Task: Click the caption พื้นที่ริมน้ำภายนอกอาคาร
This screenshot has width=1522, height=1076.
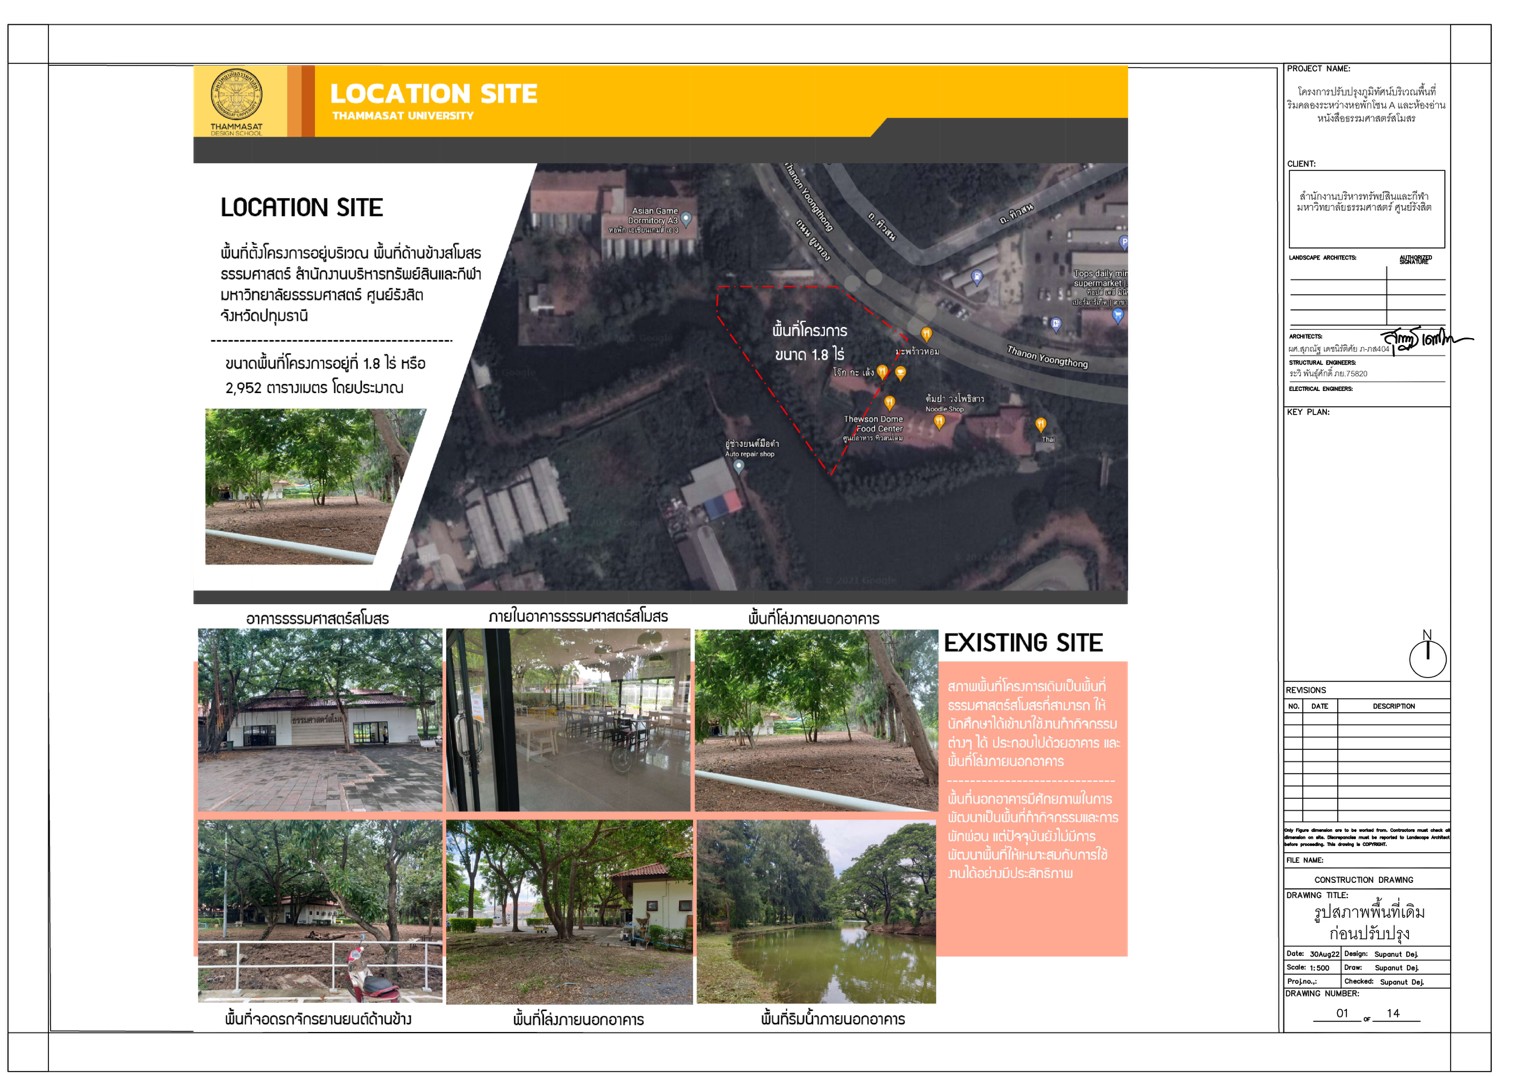Action: pos(832,1019)
